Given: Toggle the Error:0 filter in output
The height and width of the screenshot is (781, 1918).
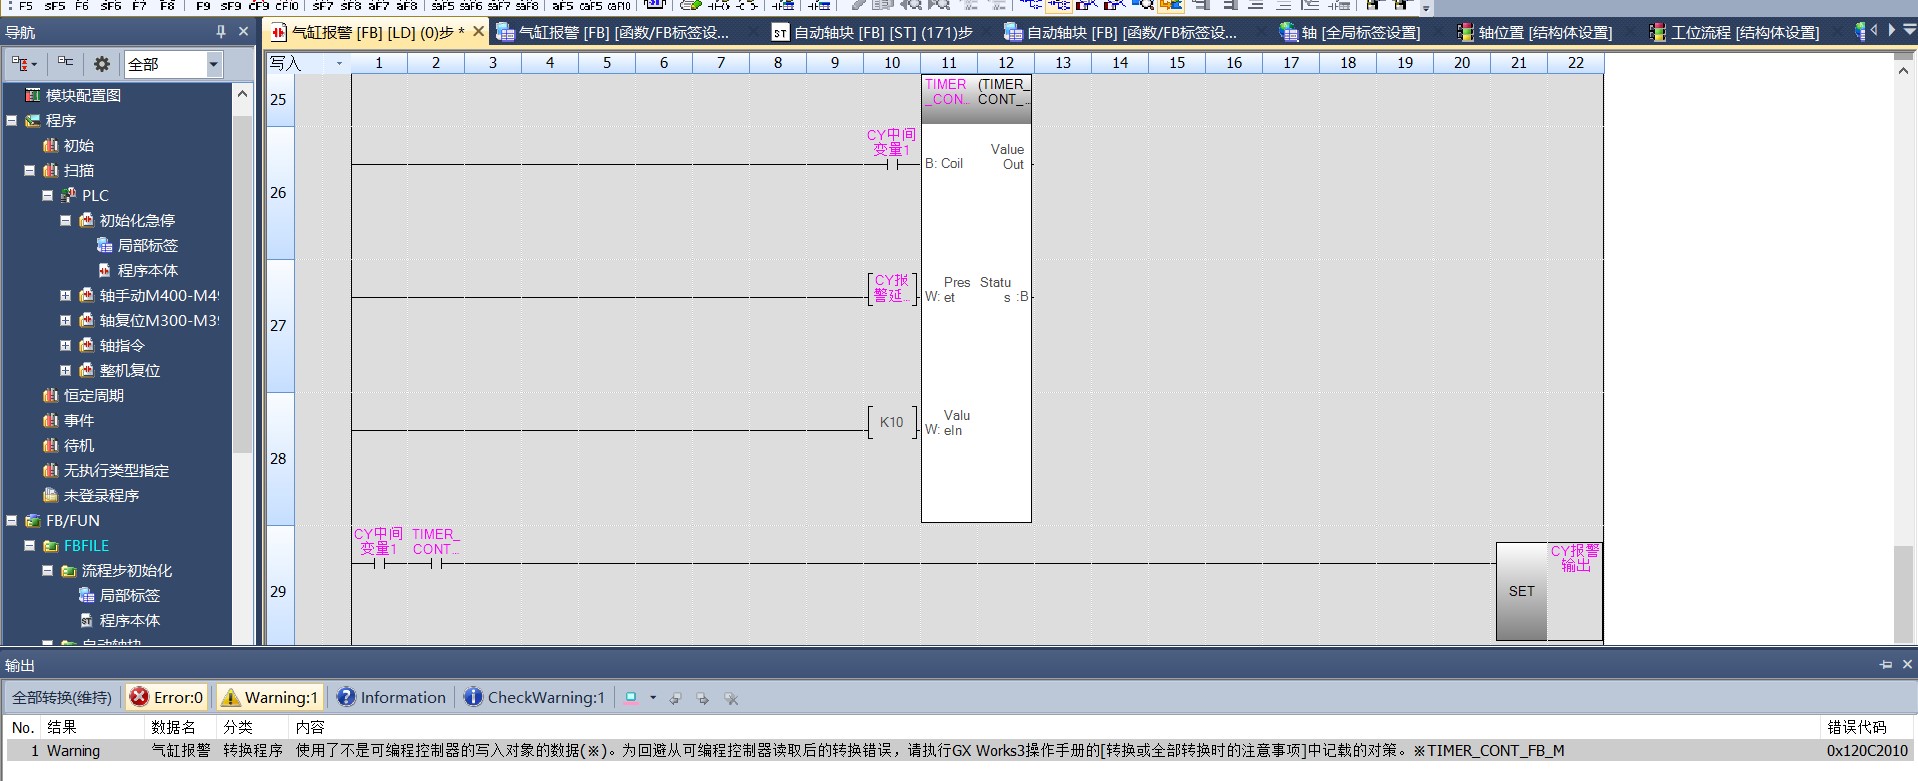Looking at the screenshot, I should pyautogui.click(x=167, y=697).
